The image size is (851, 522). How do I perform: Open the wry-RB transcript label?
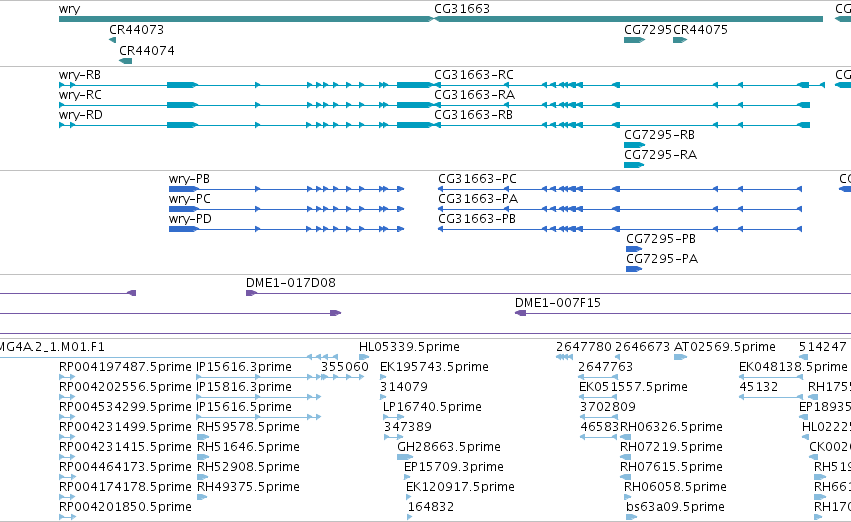[80, 75]
